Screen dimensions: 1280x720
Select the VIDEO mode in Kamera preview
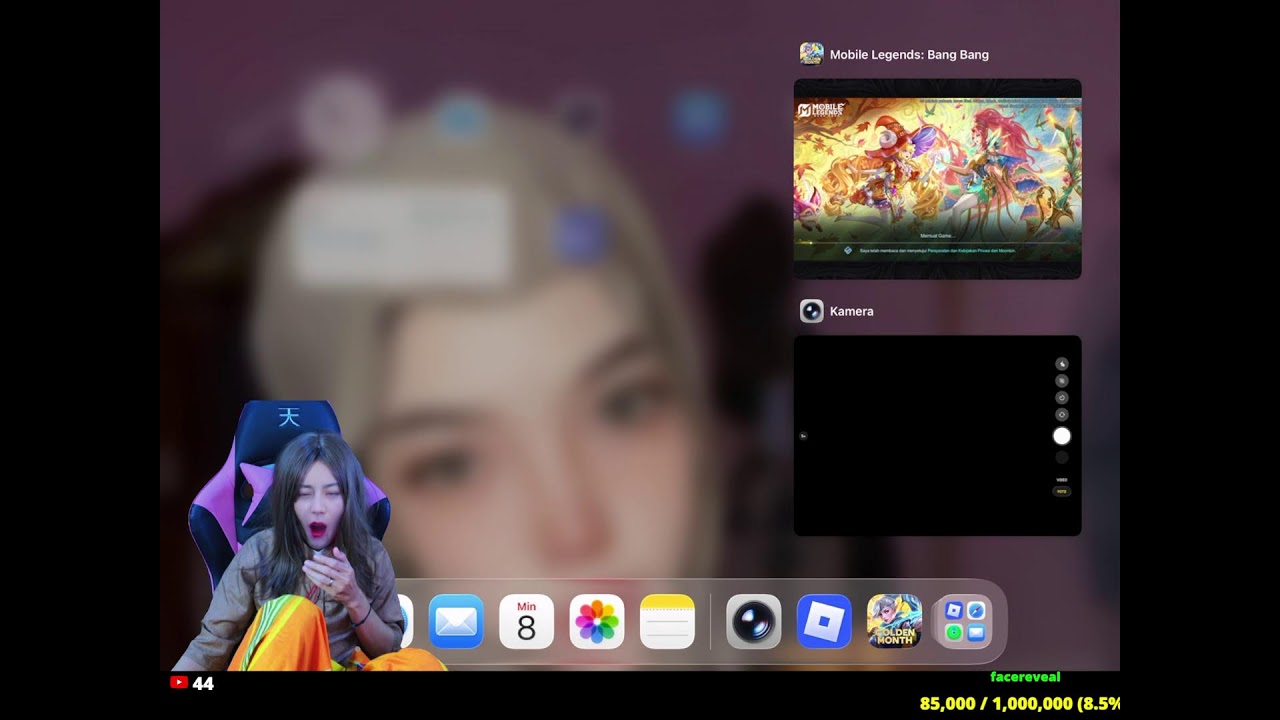coord(1062,480)
